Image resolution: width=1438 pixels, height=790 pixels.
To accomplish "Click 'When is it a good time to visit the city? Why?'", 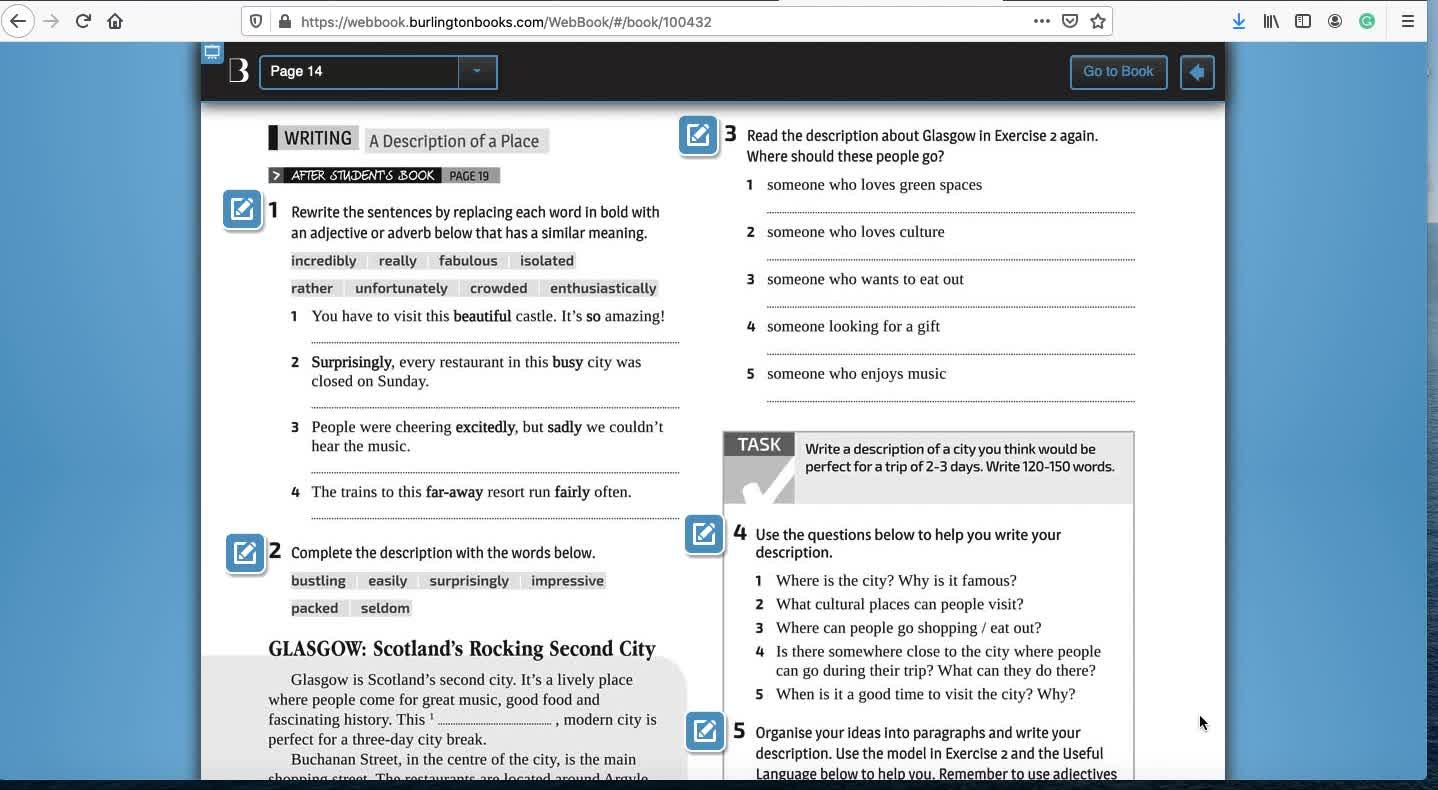I will click(x=926, y=694).
